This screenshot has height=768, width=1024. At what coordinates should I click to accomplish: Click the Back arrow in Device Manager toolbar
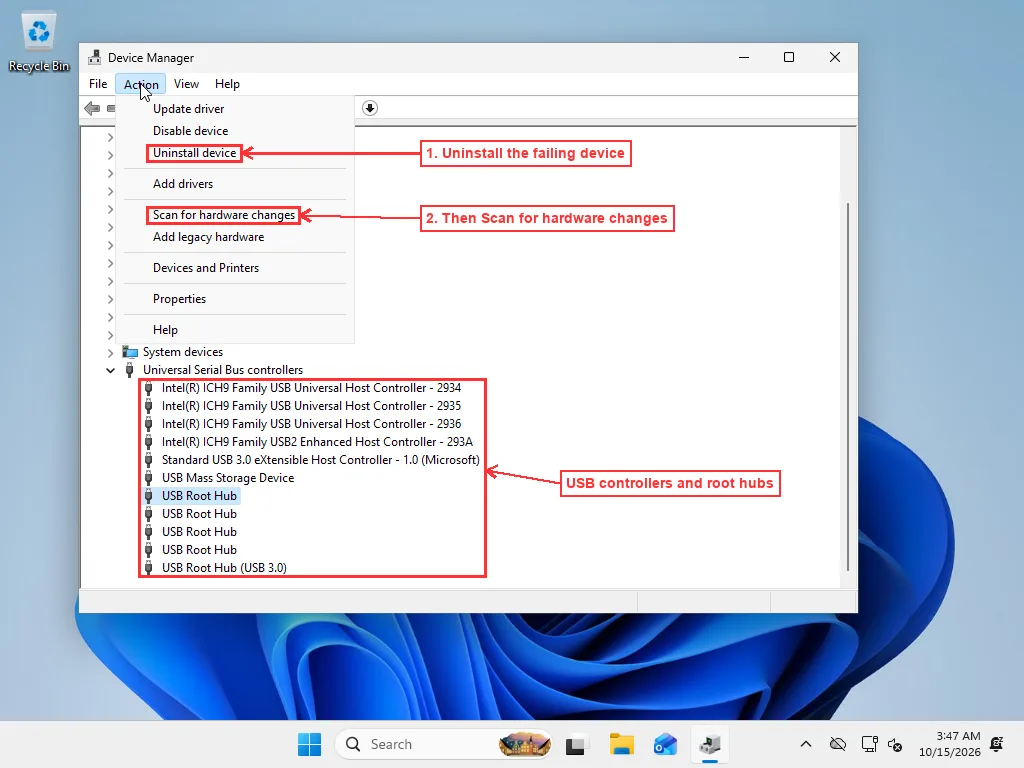(92, 108)
